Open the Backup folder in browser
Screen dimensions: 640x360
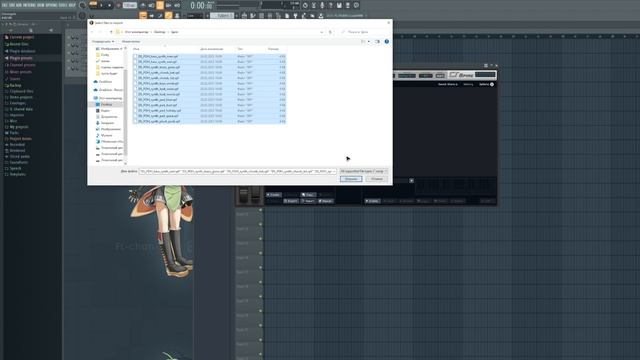[15, 85]
